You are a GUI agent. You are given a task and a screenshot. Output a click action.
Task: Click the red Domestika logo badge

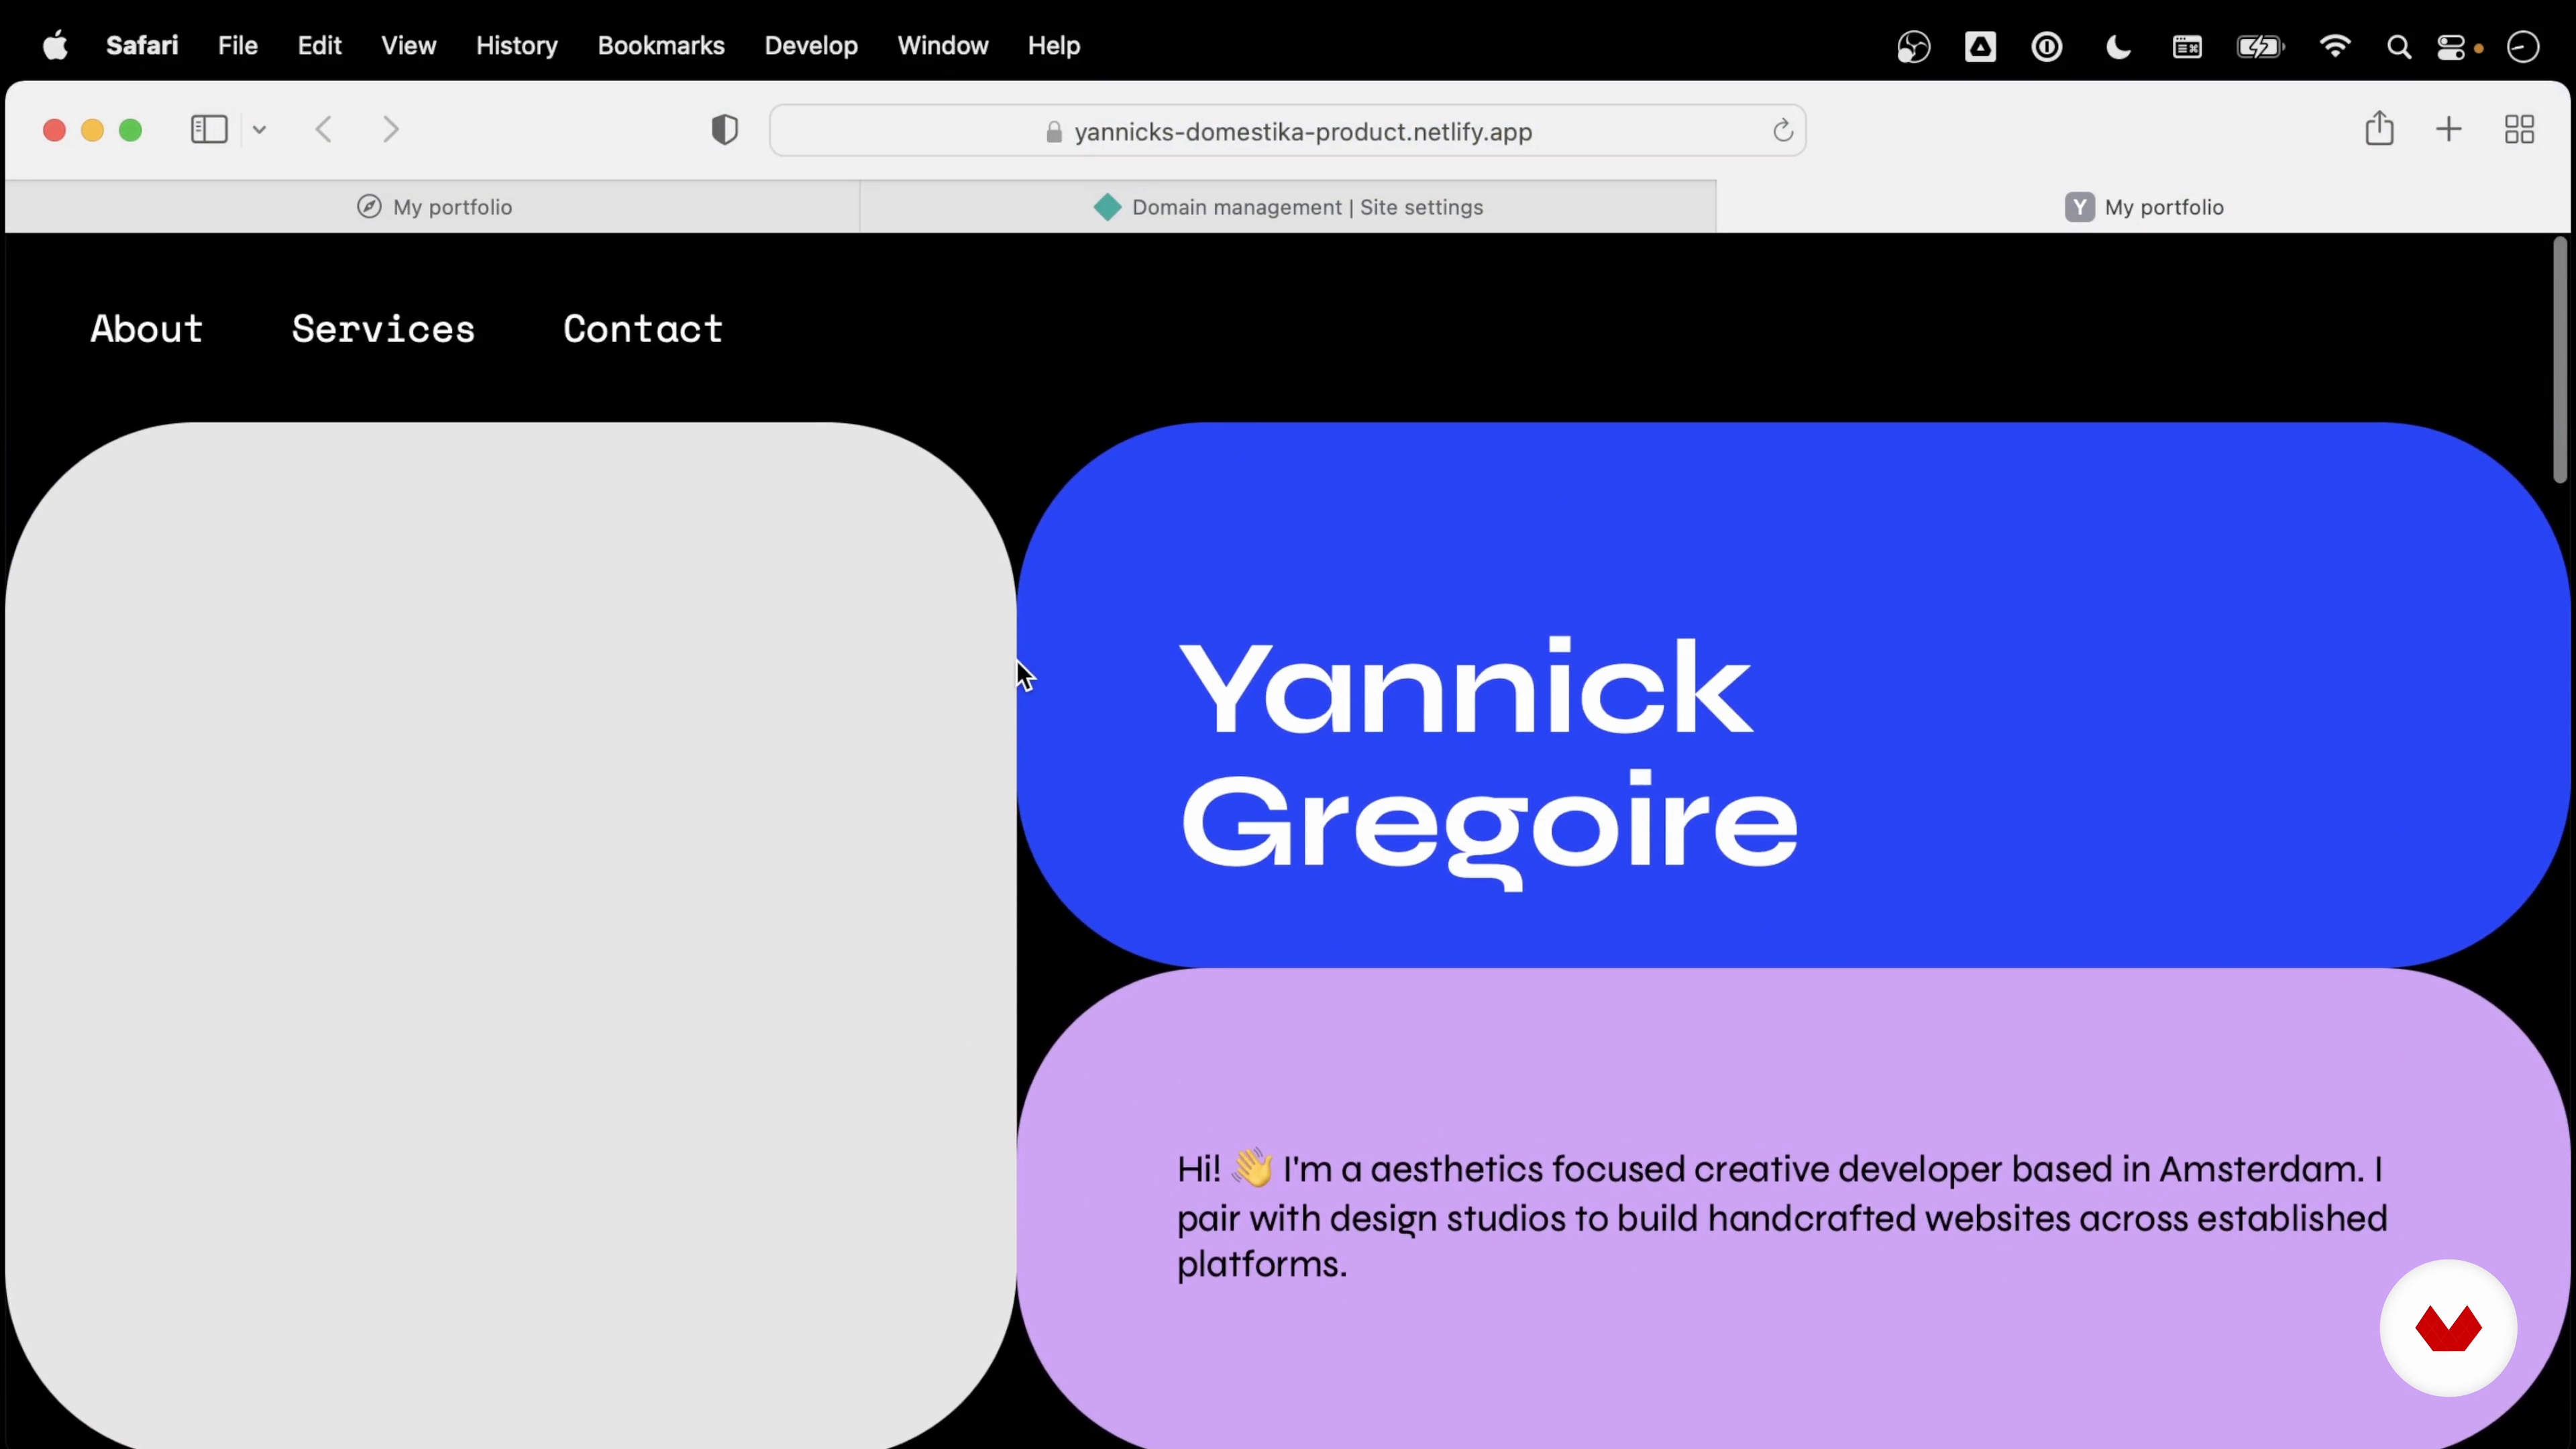tap(2448, 1328)
